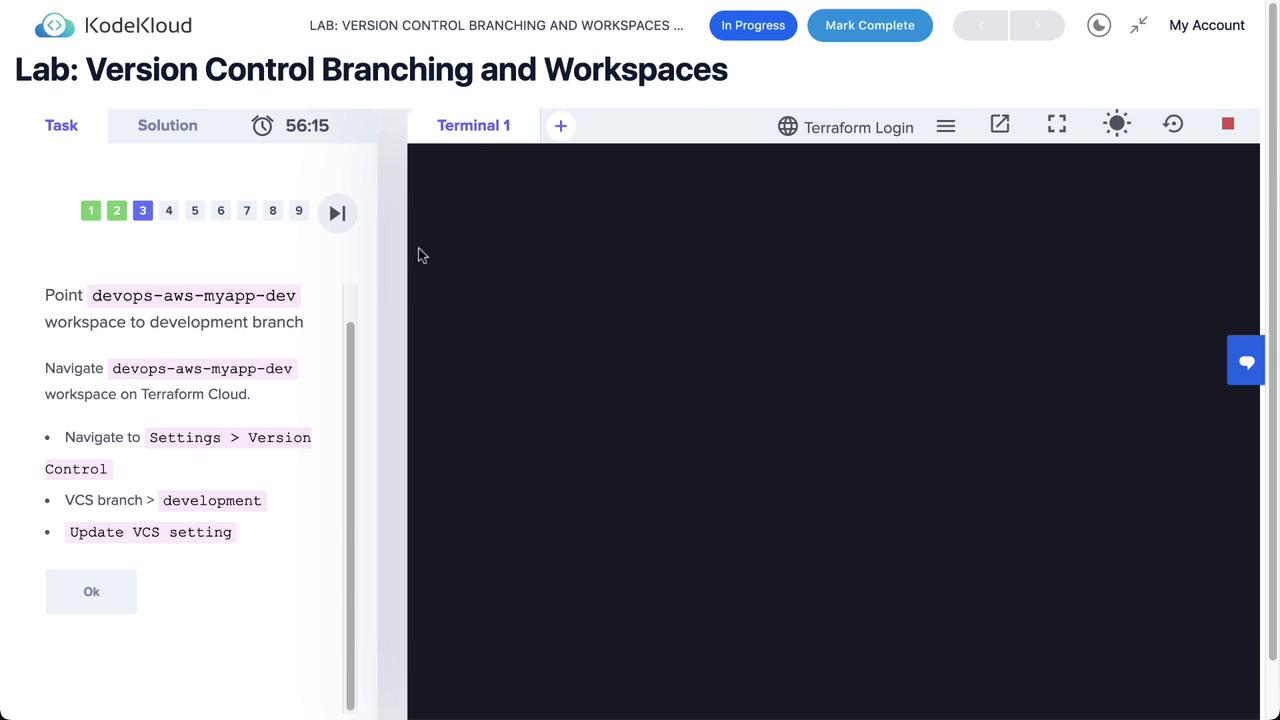Mark the lab as complete
1280x720 pixels.
tap(870, 25)
